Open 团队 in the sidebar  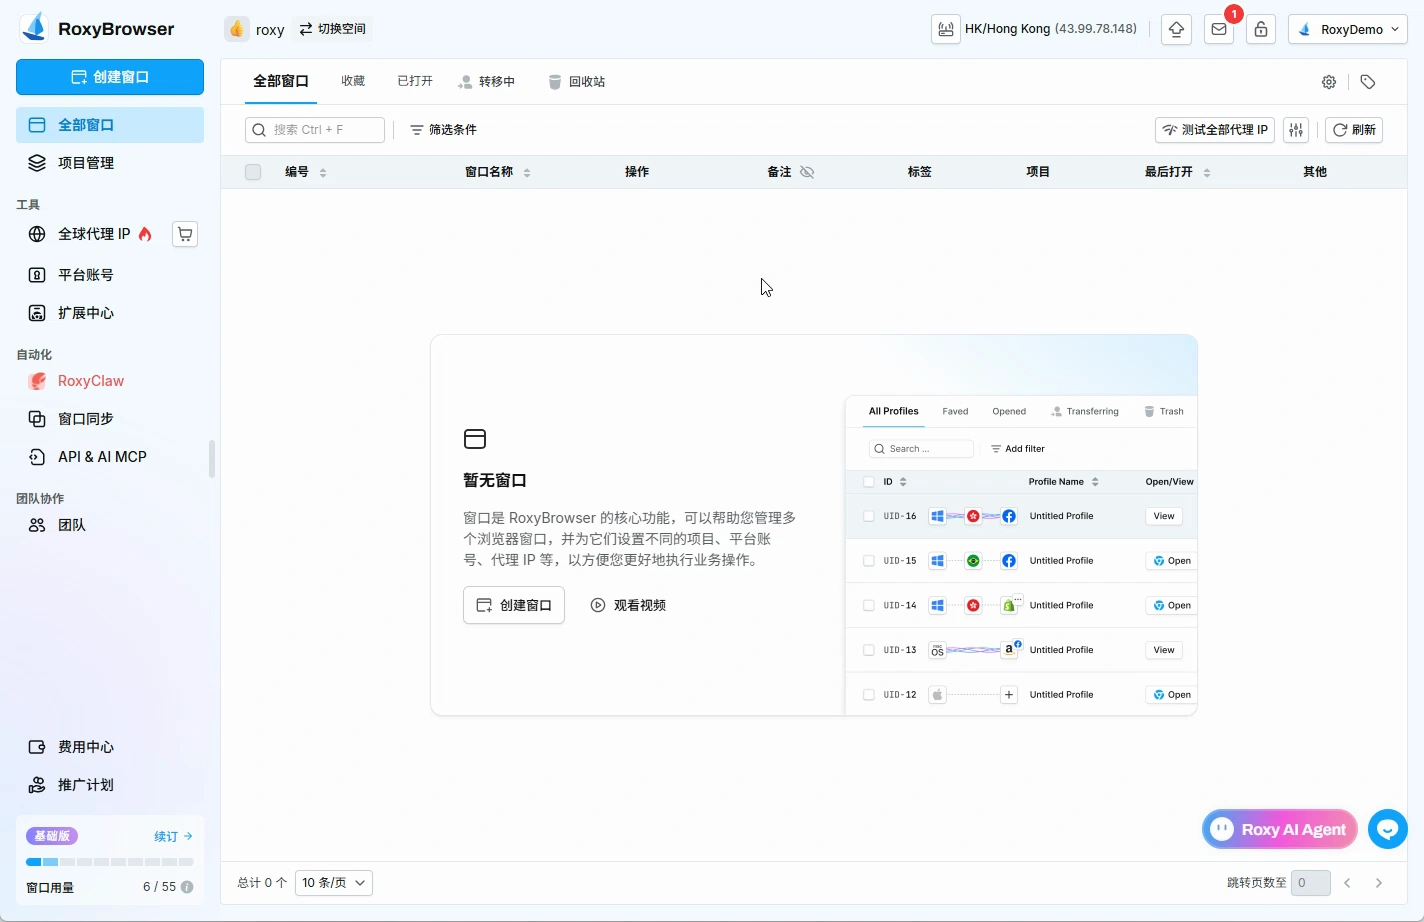110,525
